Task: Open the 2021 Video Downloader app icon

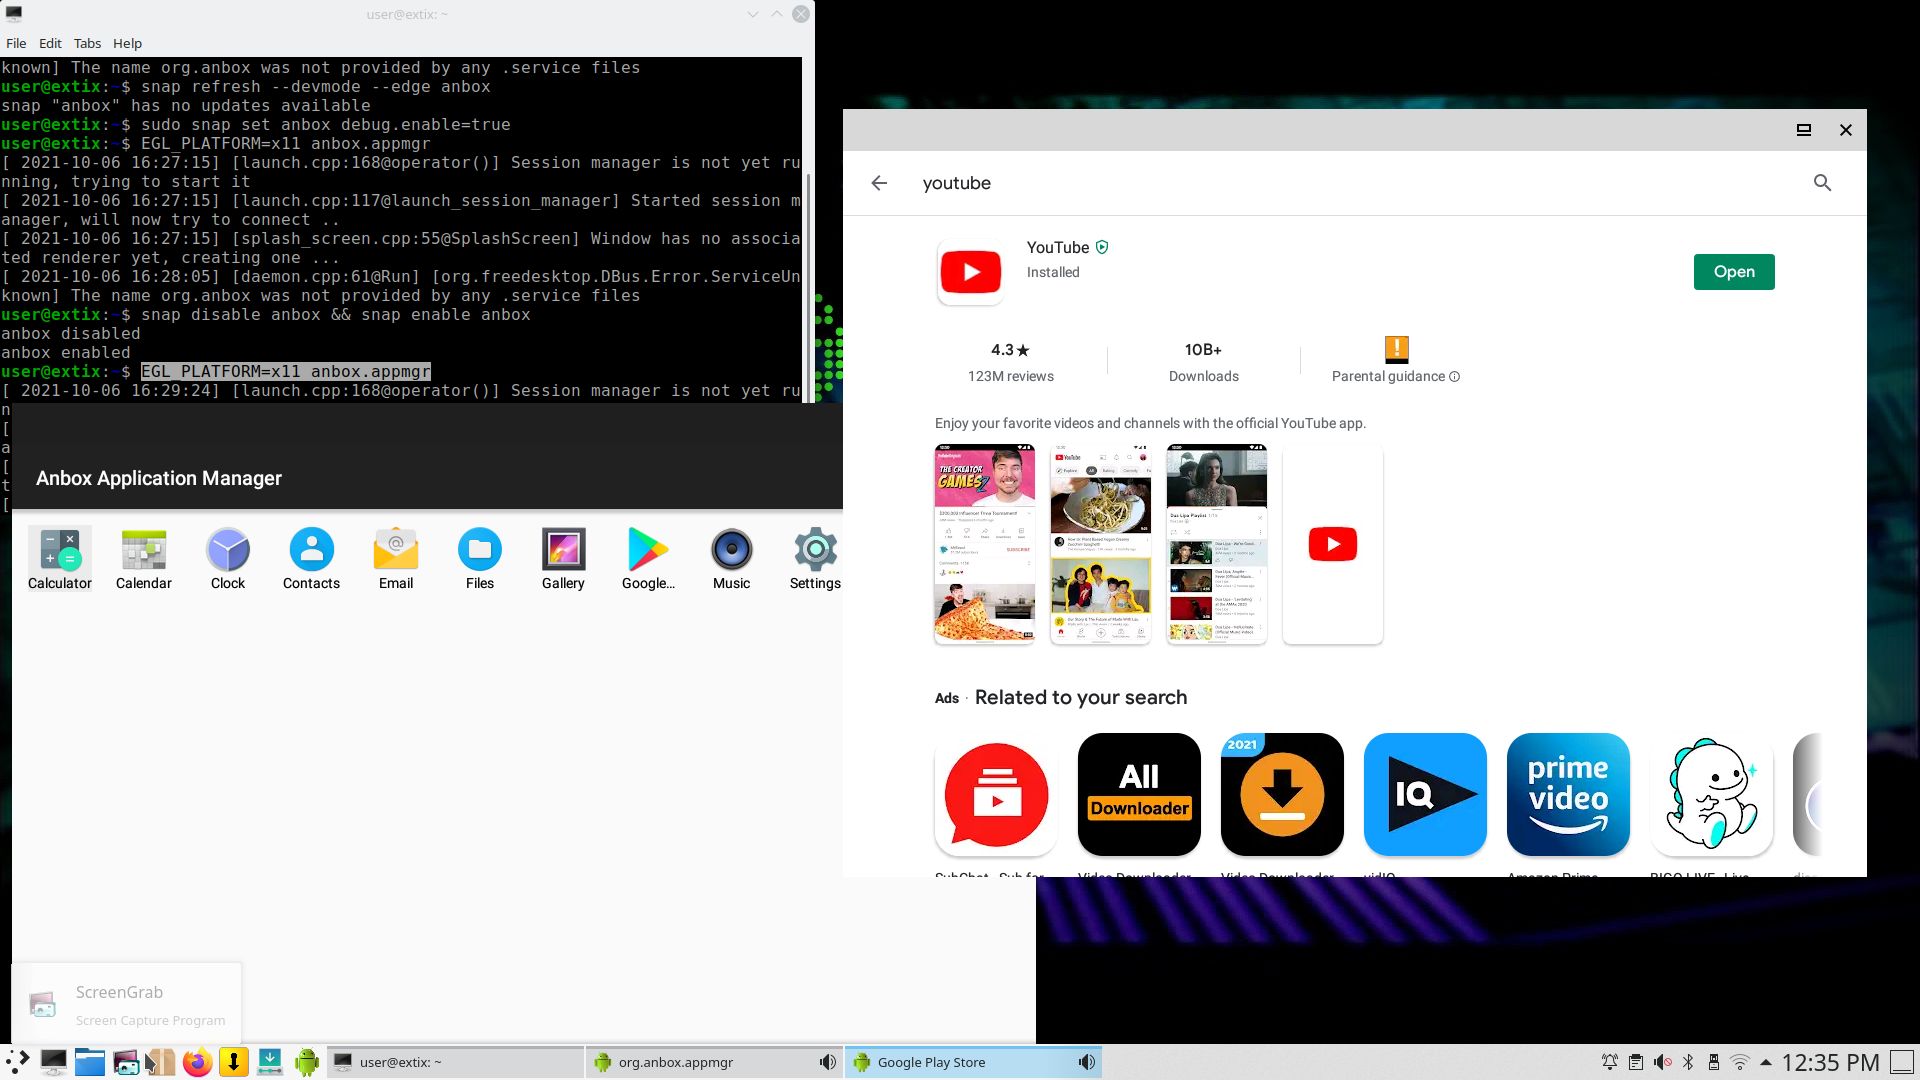Action: click(x=1282, y=794)
